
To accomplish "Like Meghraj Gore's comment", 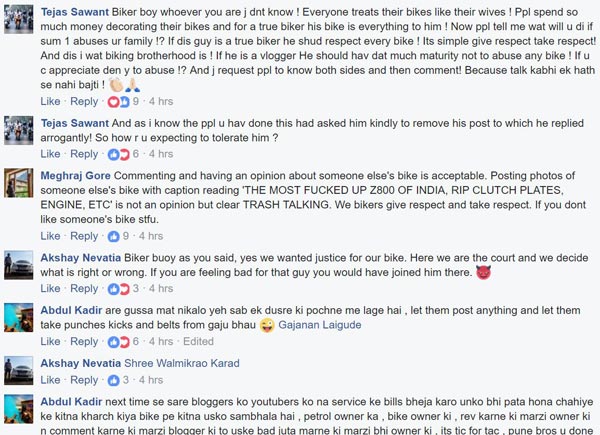I will pyautogui.click(x=50, y=236).
